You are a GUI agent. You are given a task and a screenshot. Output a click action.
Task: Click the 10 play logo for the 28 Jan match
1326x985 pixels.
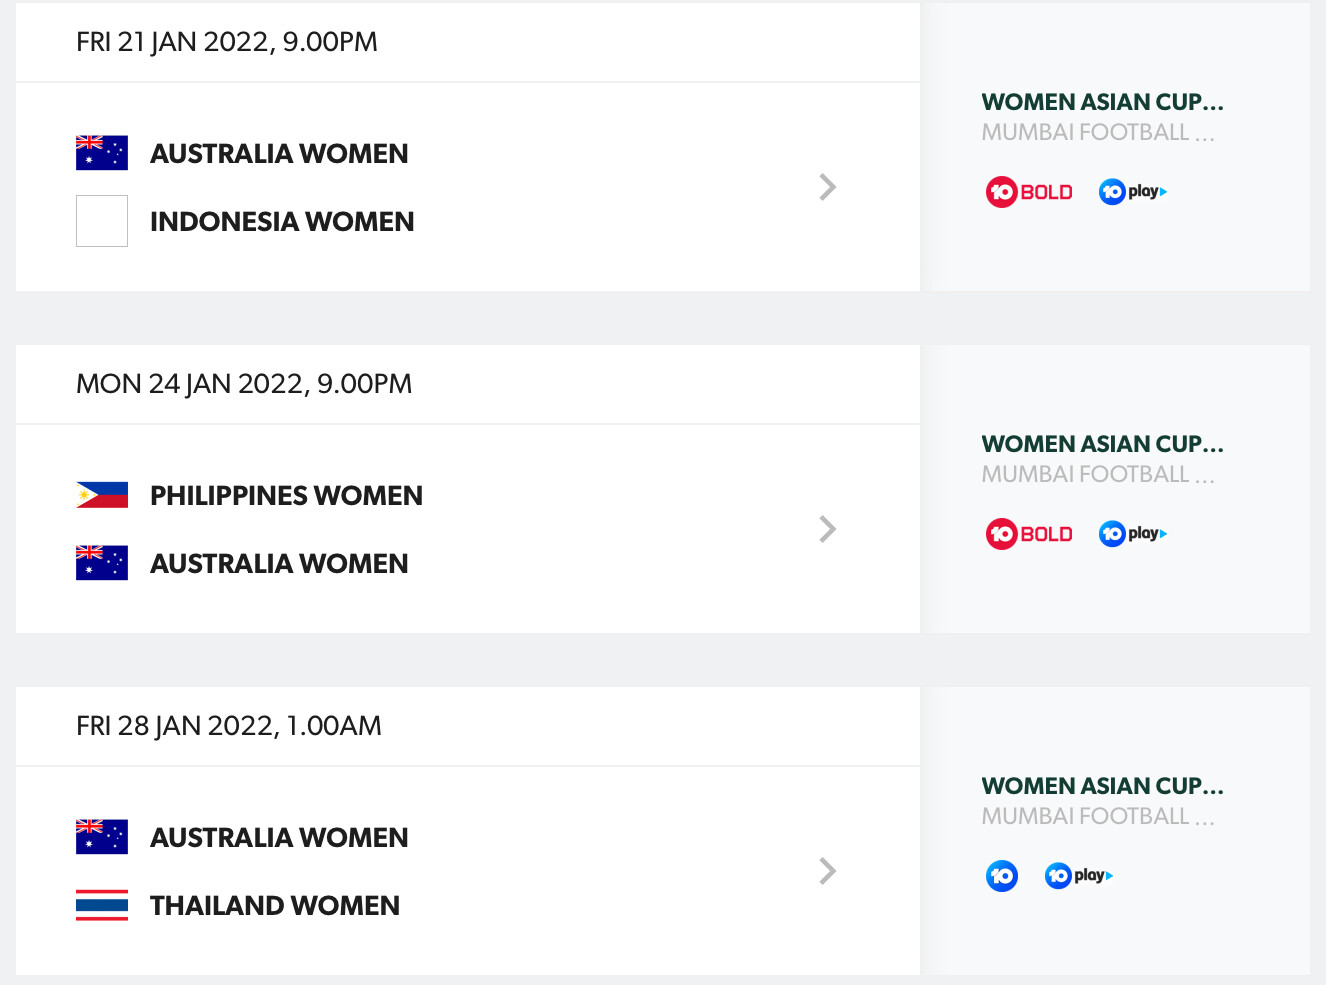[1079, 876]
